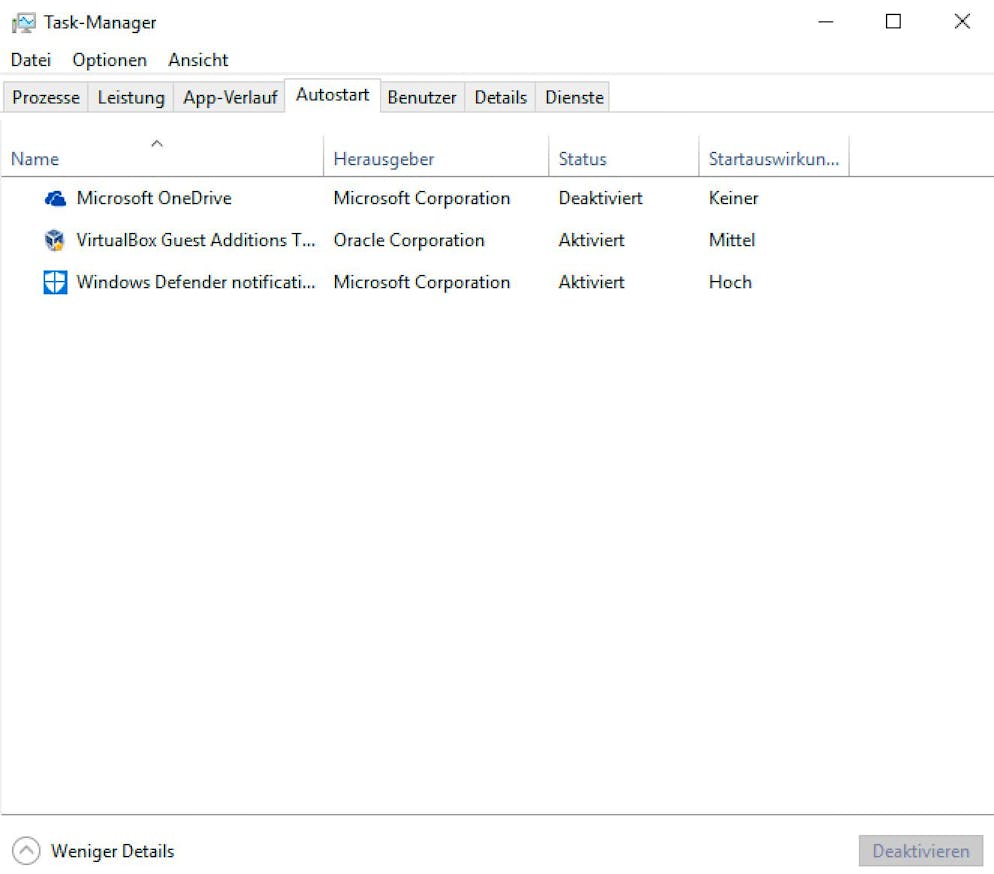
Task: Switch to the Leistung tab
Action: click(131, 98)
